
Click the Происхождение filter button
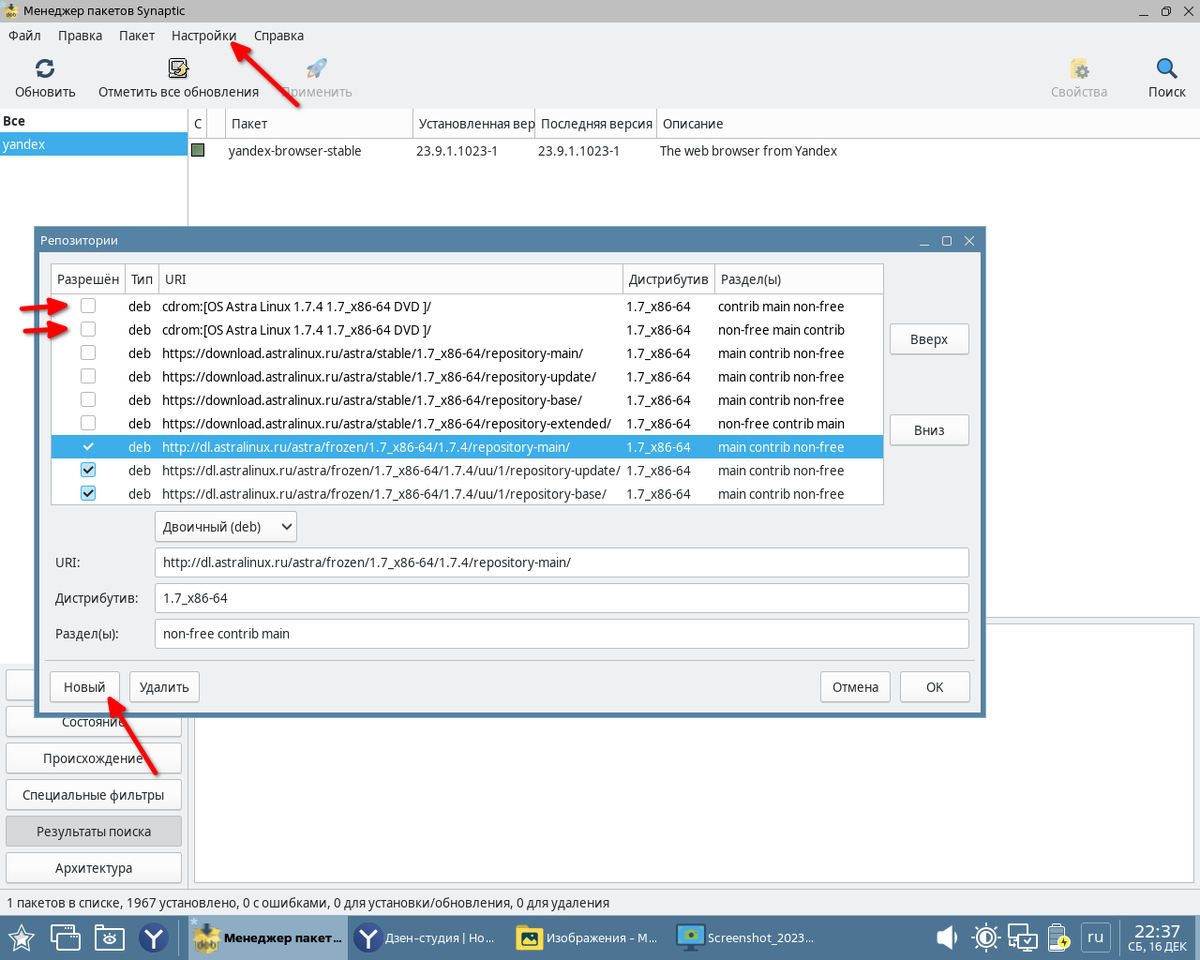[x=94, y=758]
